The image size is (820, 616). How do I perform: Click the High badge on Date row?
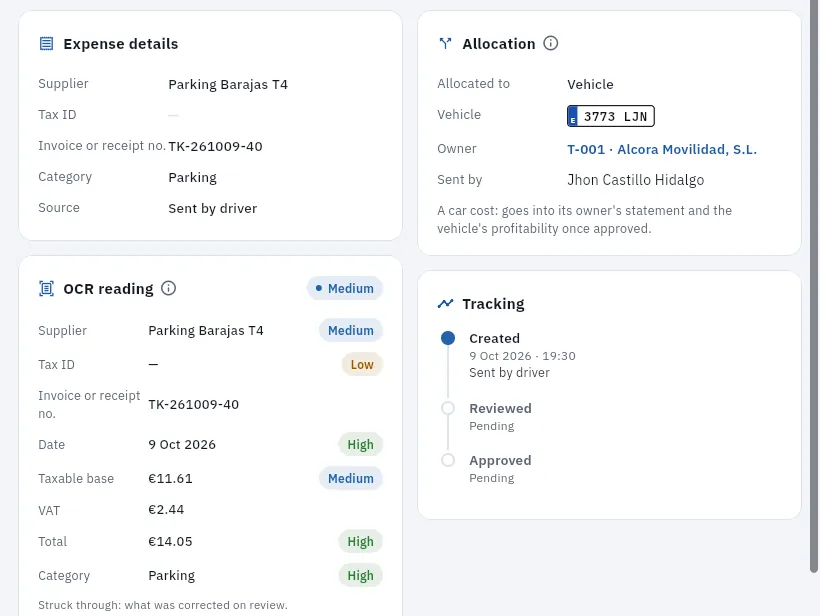pos(360,444)
